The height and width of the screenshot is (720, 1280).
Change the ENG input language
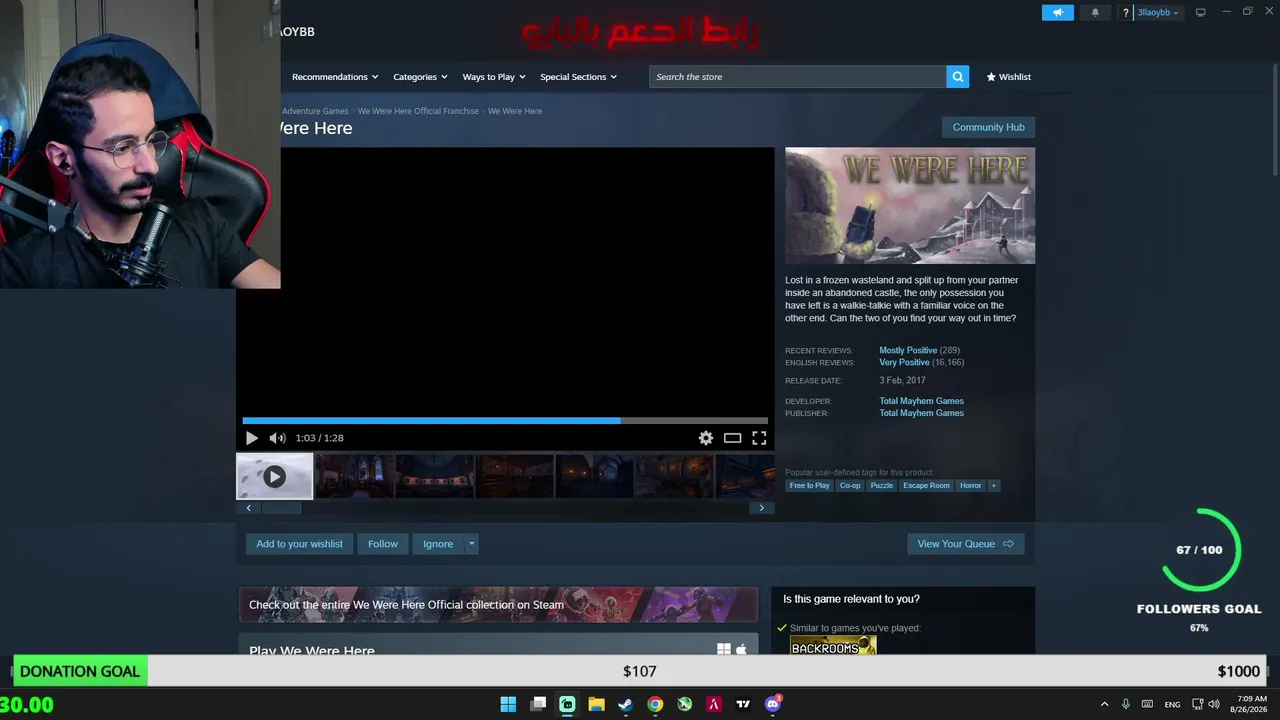coord(1172,704)
